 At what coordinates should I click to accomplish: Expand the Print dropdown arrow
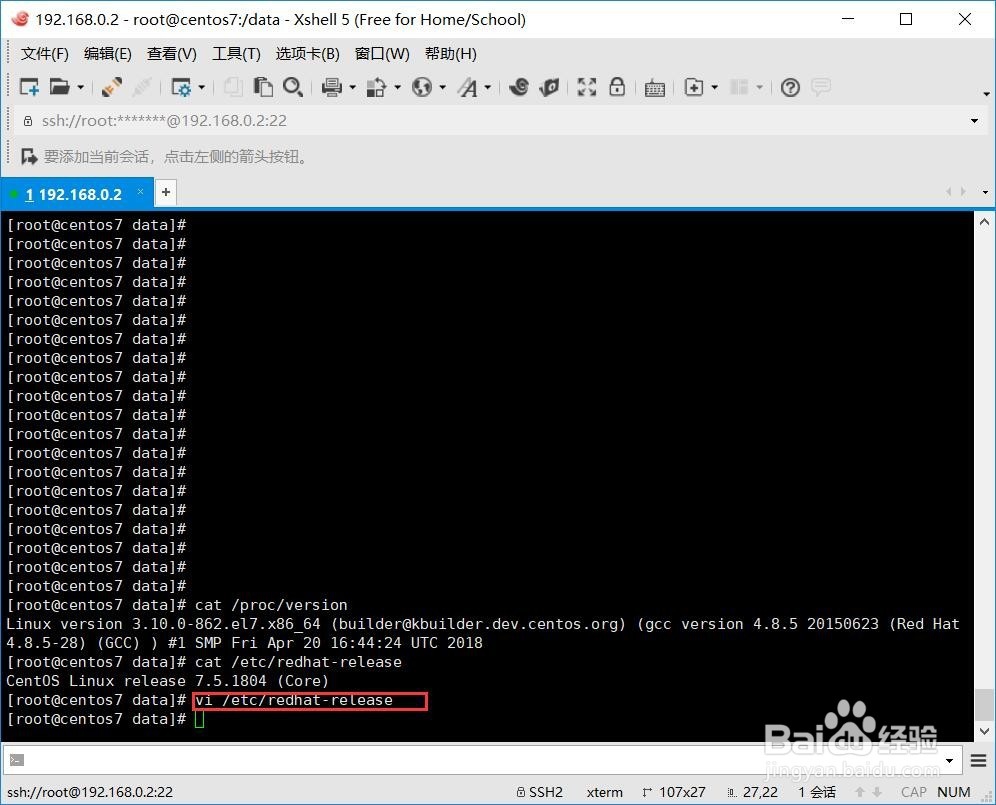pyautogui.click(x=353, y=87)
